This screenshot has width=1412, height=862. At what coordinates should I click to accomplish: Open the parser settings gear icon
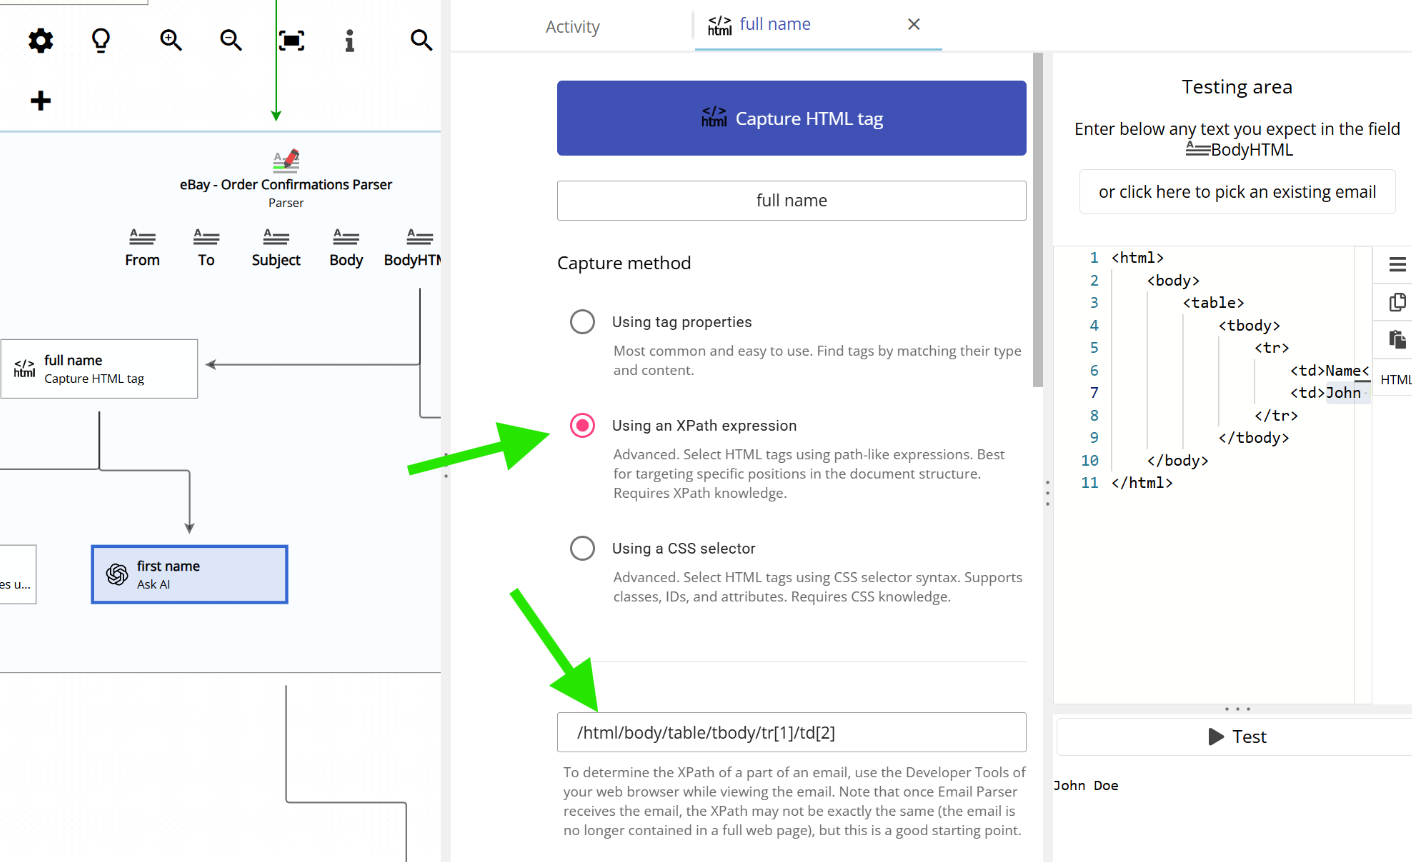click(x=40, y=40)
